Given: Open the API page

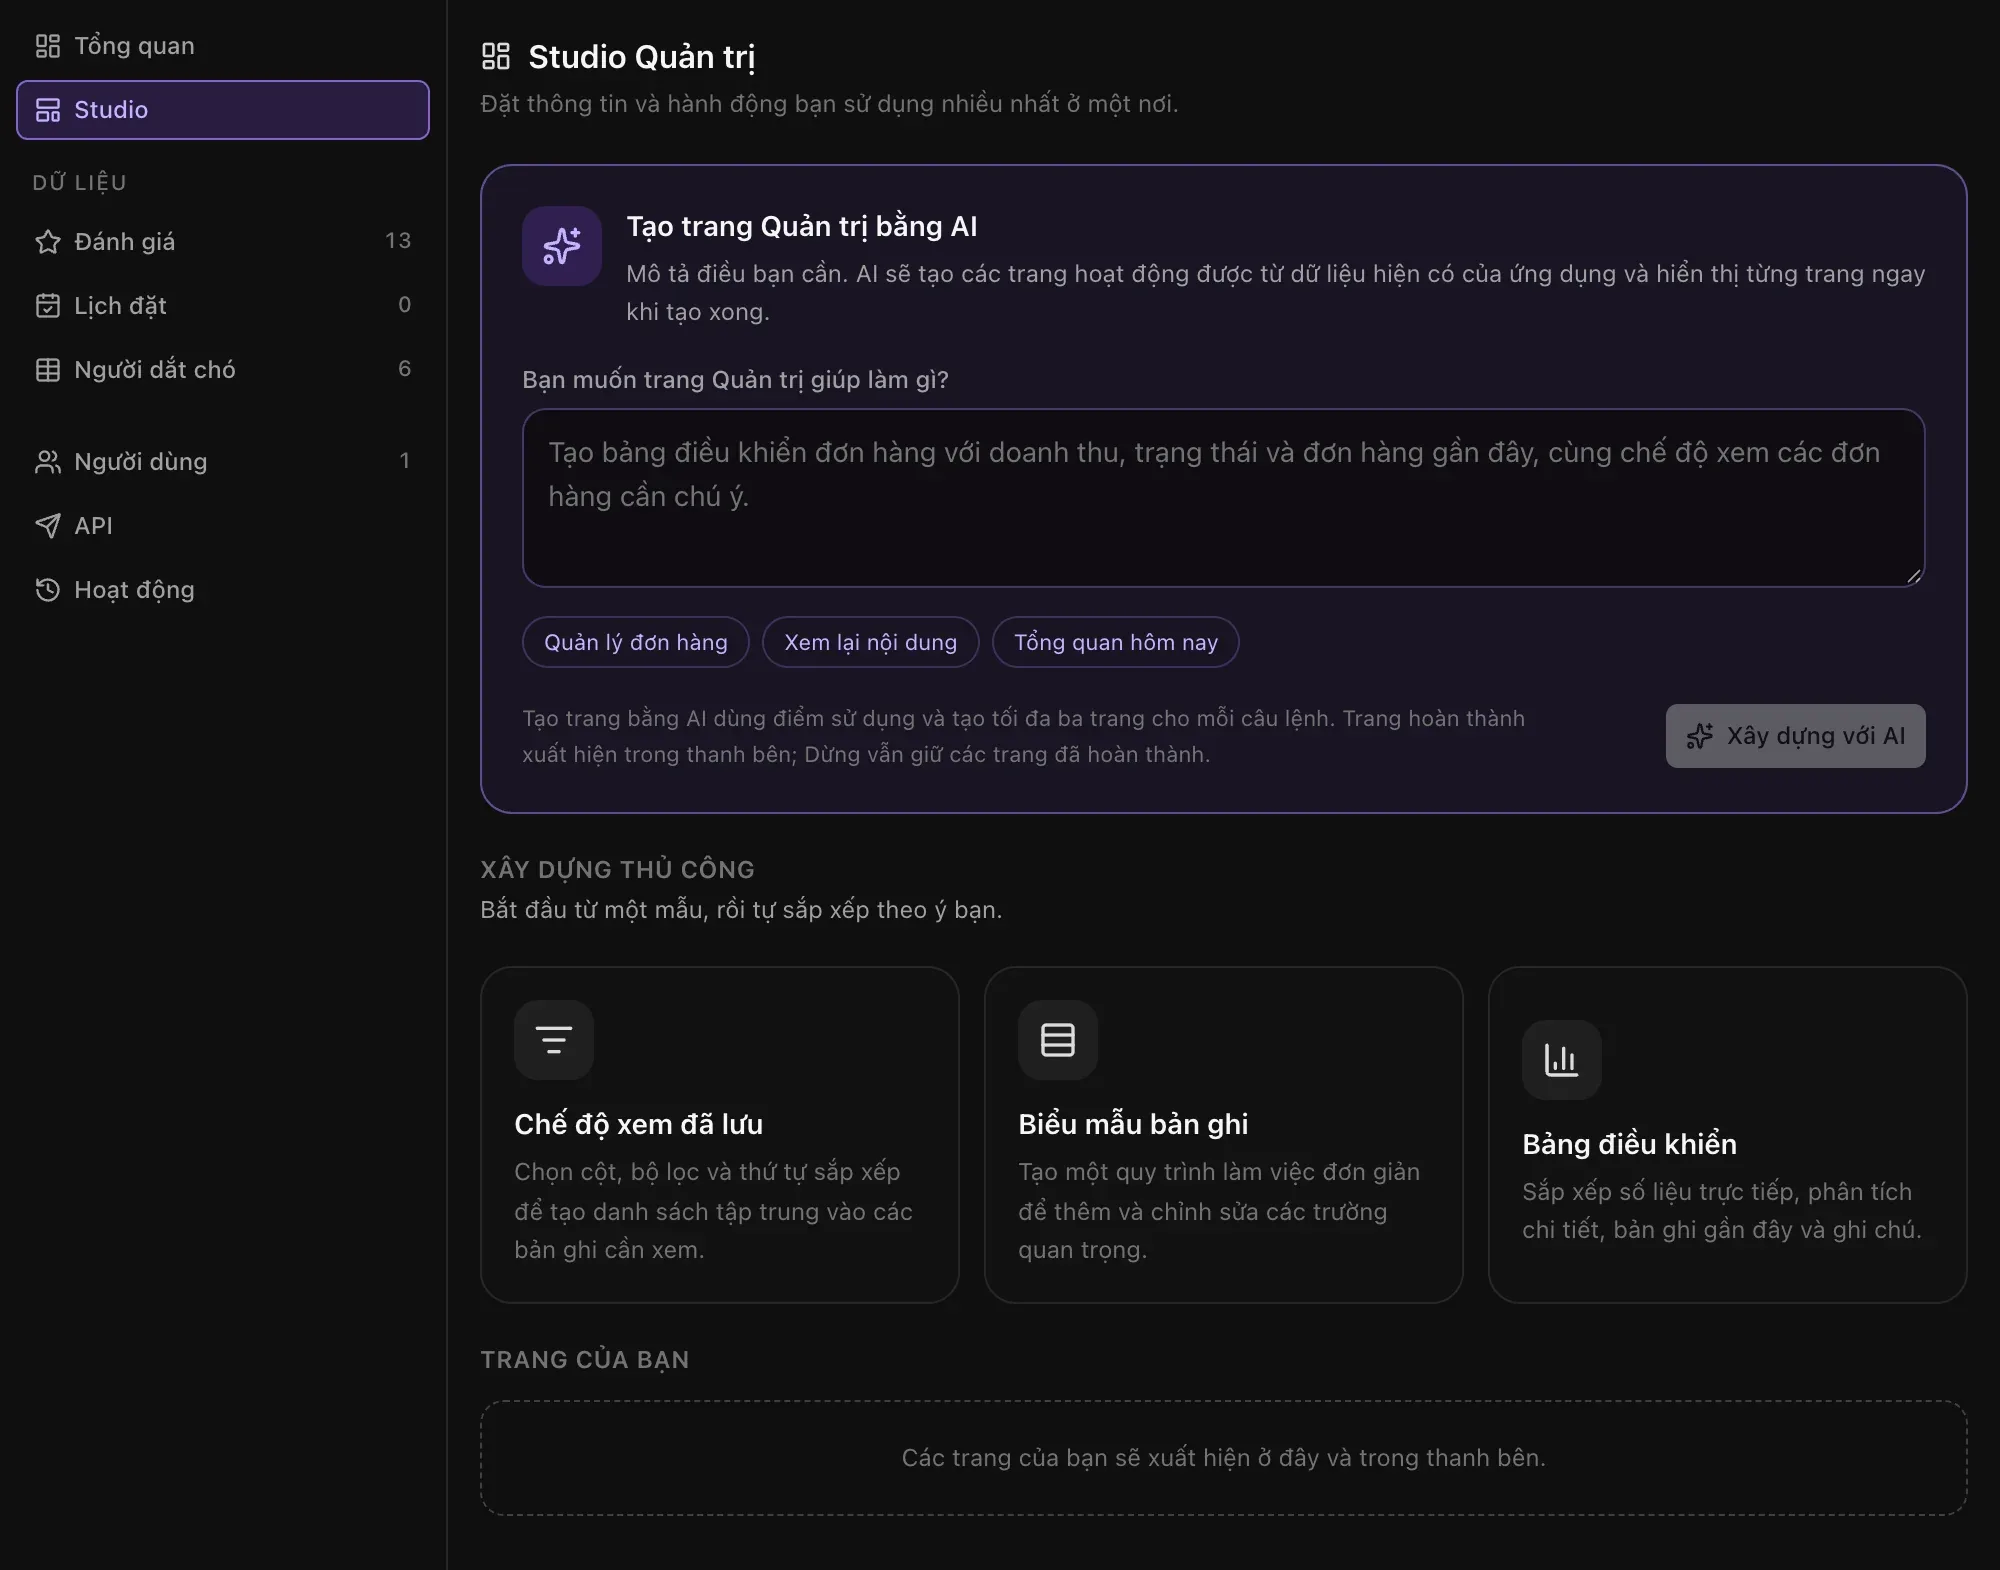Looking at the screenshot, I should tap(222, 525).
